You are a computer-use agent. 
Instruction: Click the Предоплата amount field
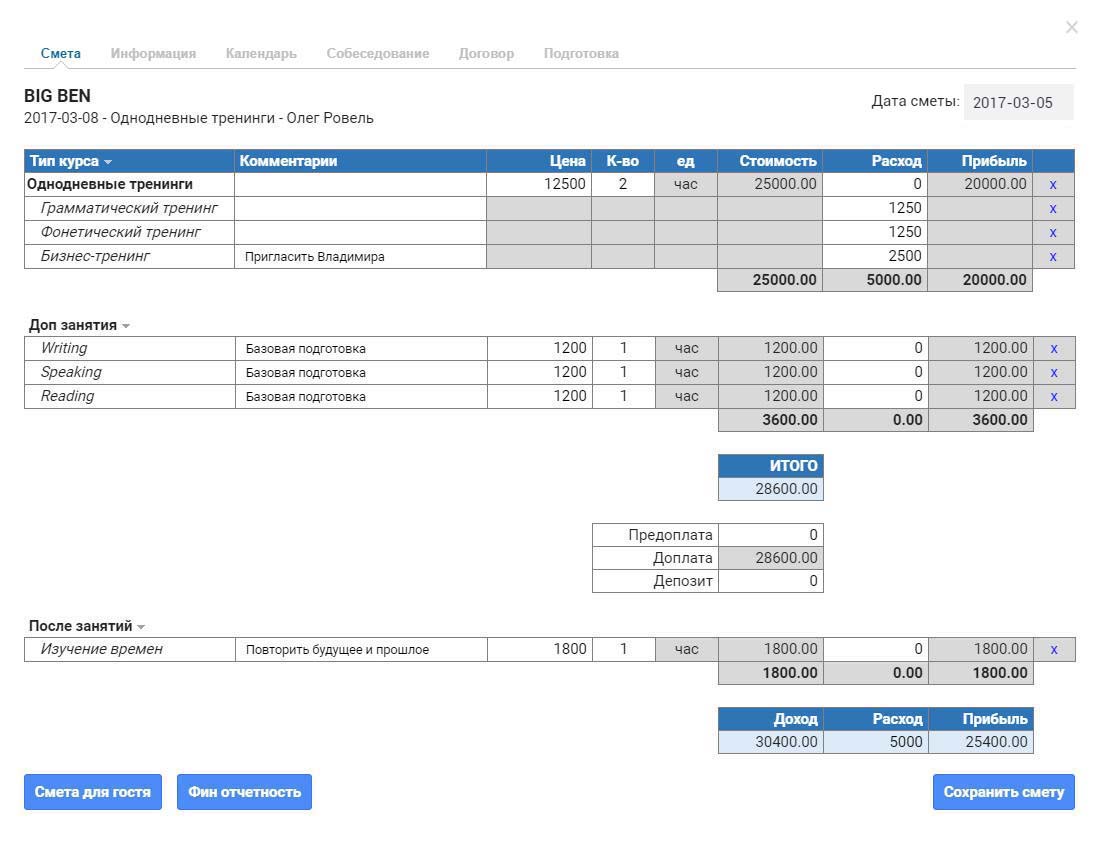[x=770, y=535]
